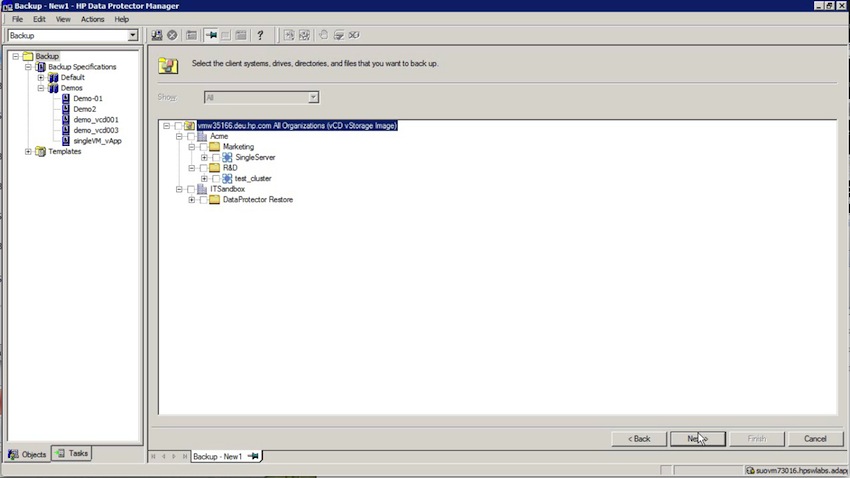Click the Acme organization building icon
Screen dimensions: 850x478
tap(202, 136)
